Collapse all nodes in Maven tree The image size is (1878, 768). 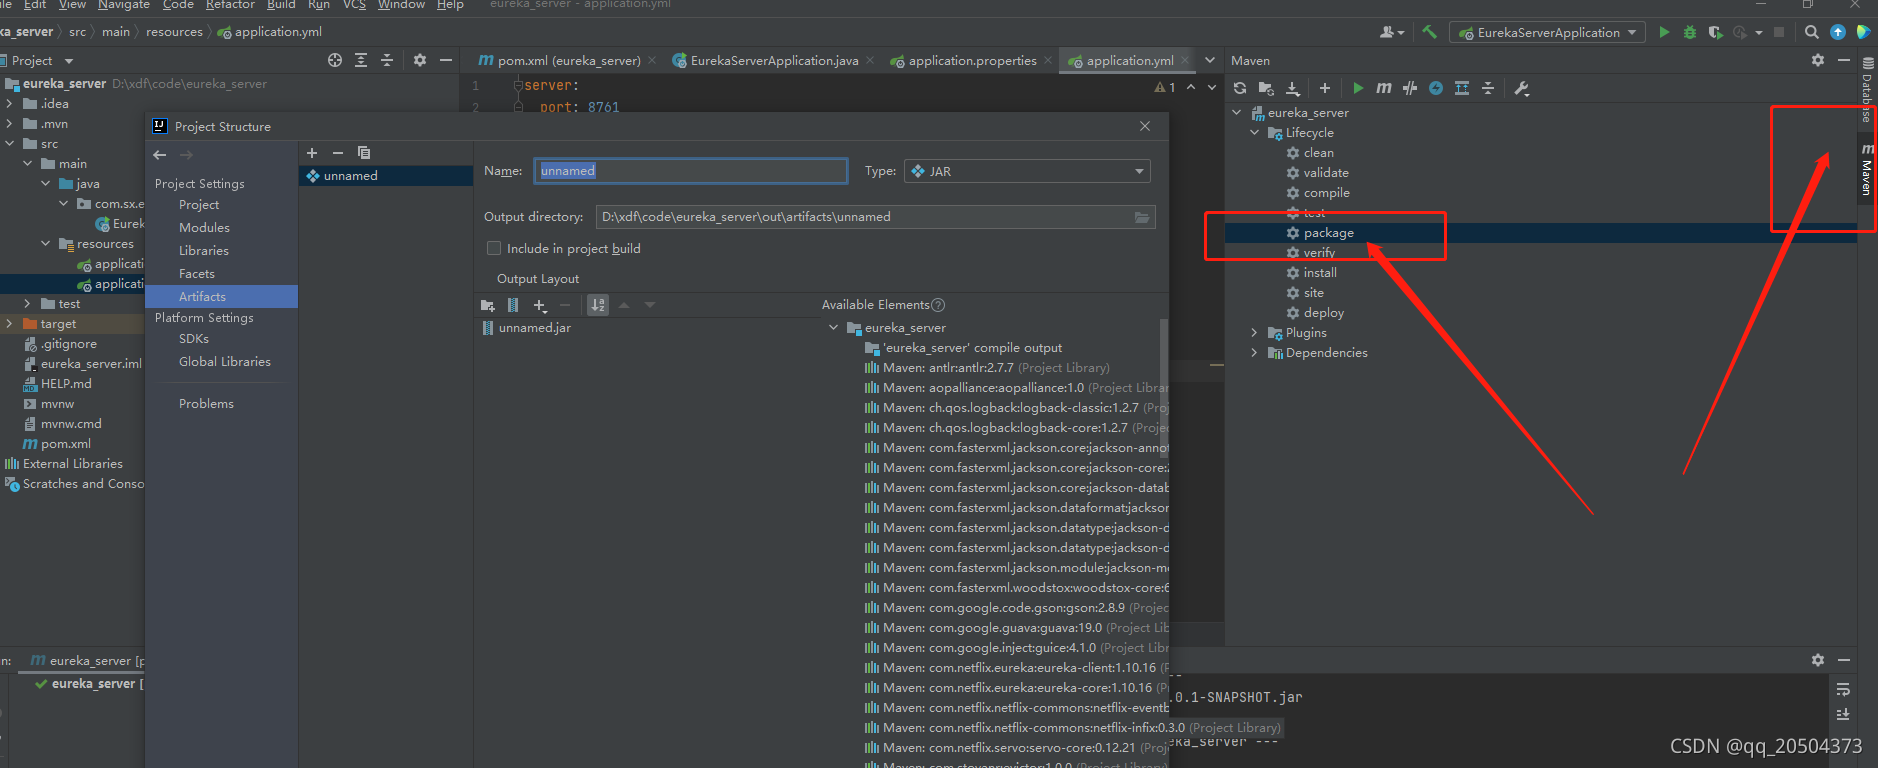1488,88
